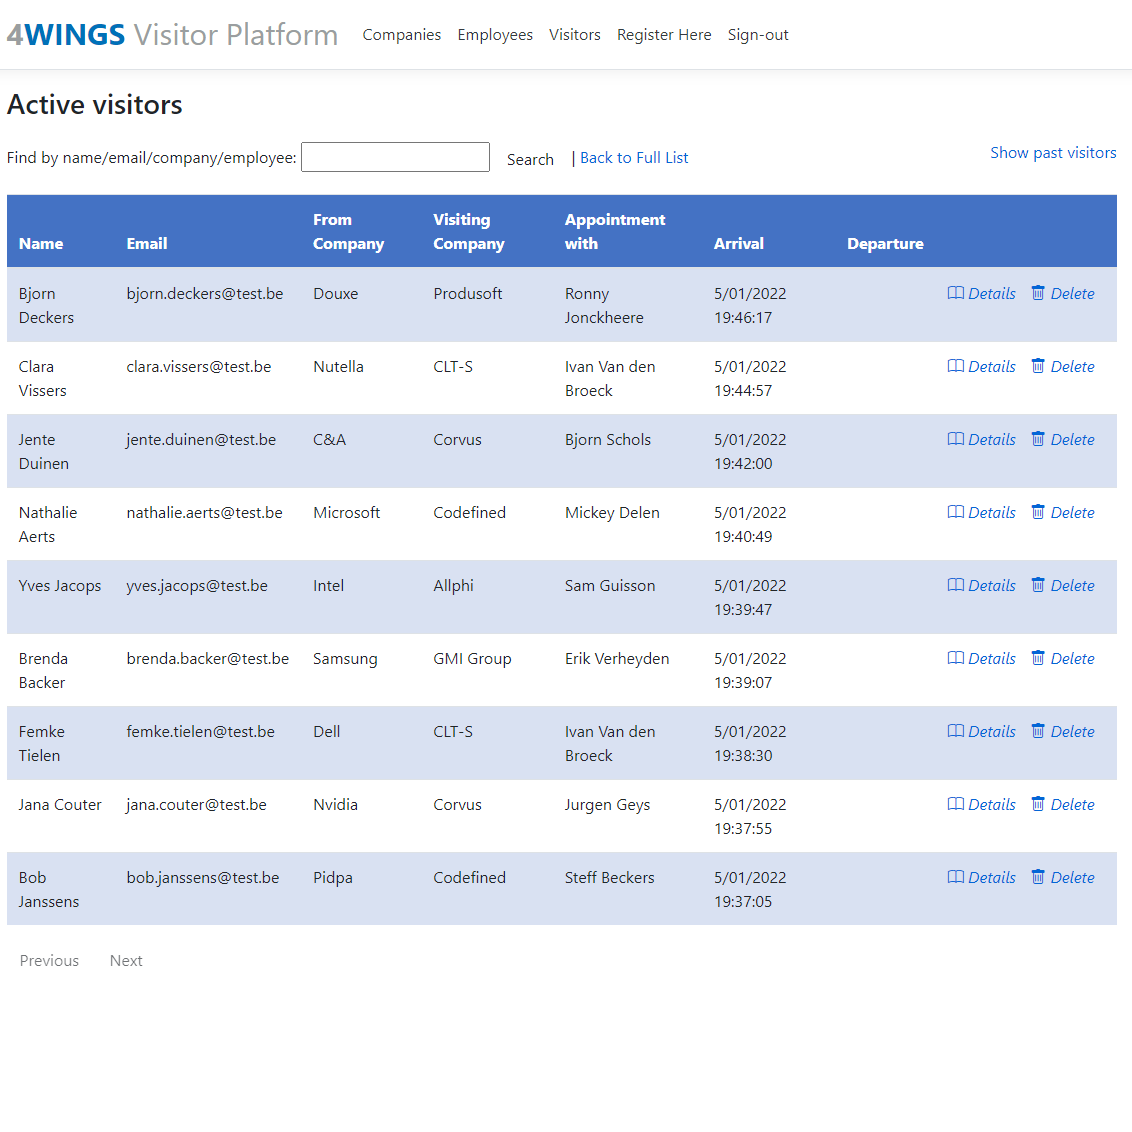The width and height of the screenshot is (1132, 1132).
Task: Click the trash icon in Jana Couter row
Action: (1037, 803)
